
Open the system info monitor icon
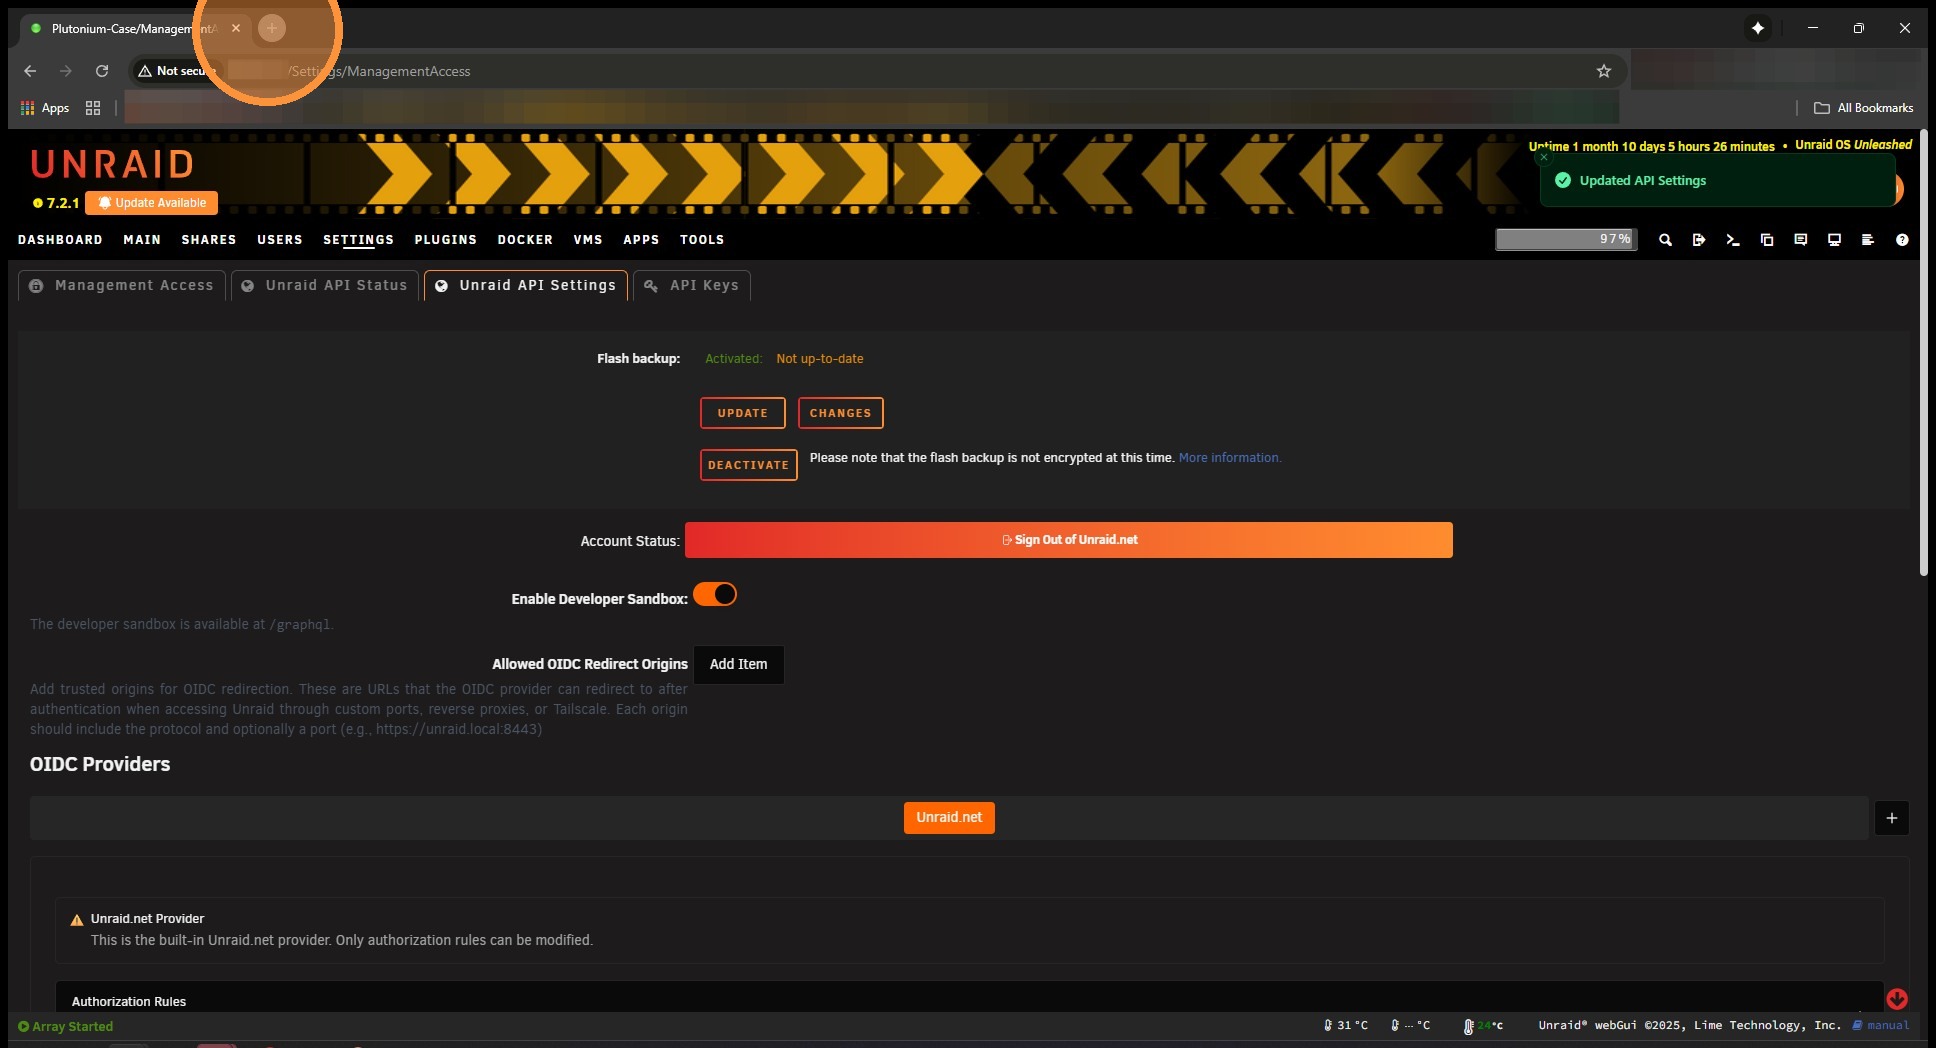pyautogui.click(x=1834, y=240)
